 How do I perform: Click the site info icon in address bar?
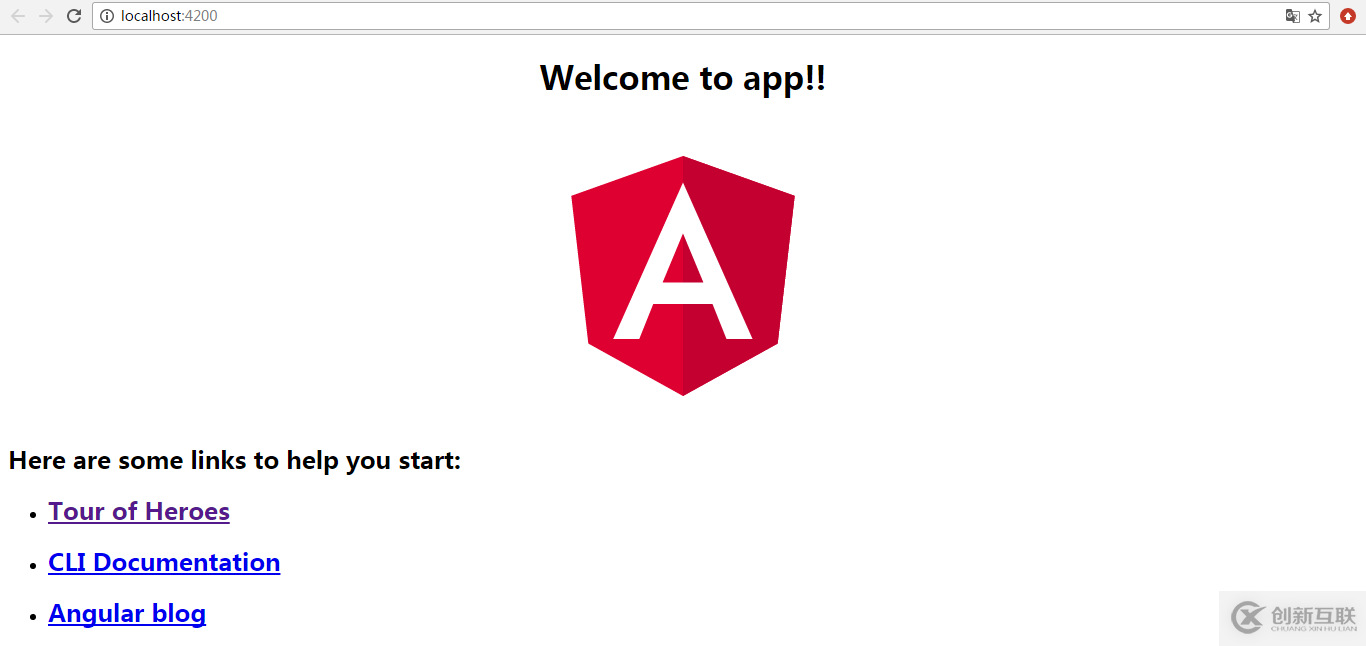[107, 16]
